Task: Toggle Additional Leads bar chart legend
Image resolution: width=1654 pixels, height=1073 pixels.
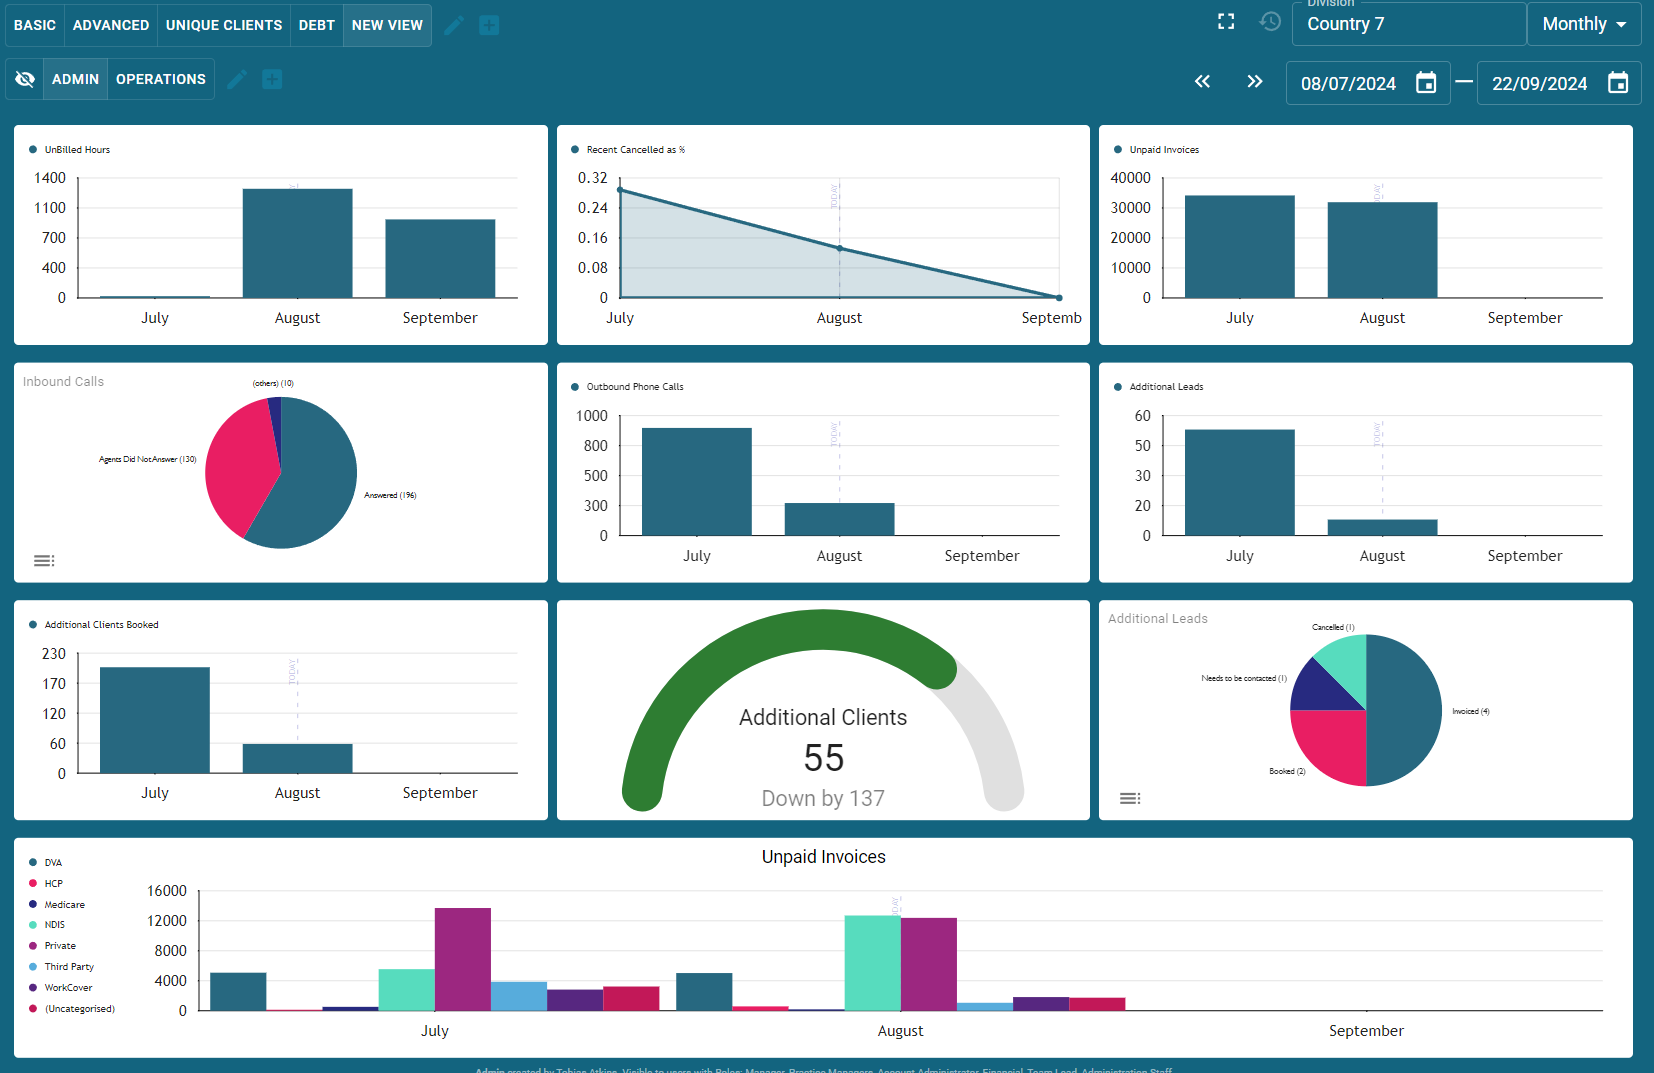Action: coord(1159,387)
